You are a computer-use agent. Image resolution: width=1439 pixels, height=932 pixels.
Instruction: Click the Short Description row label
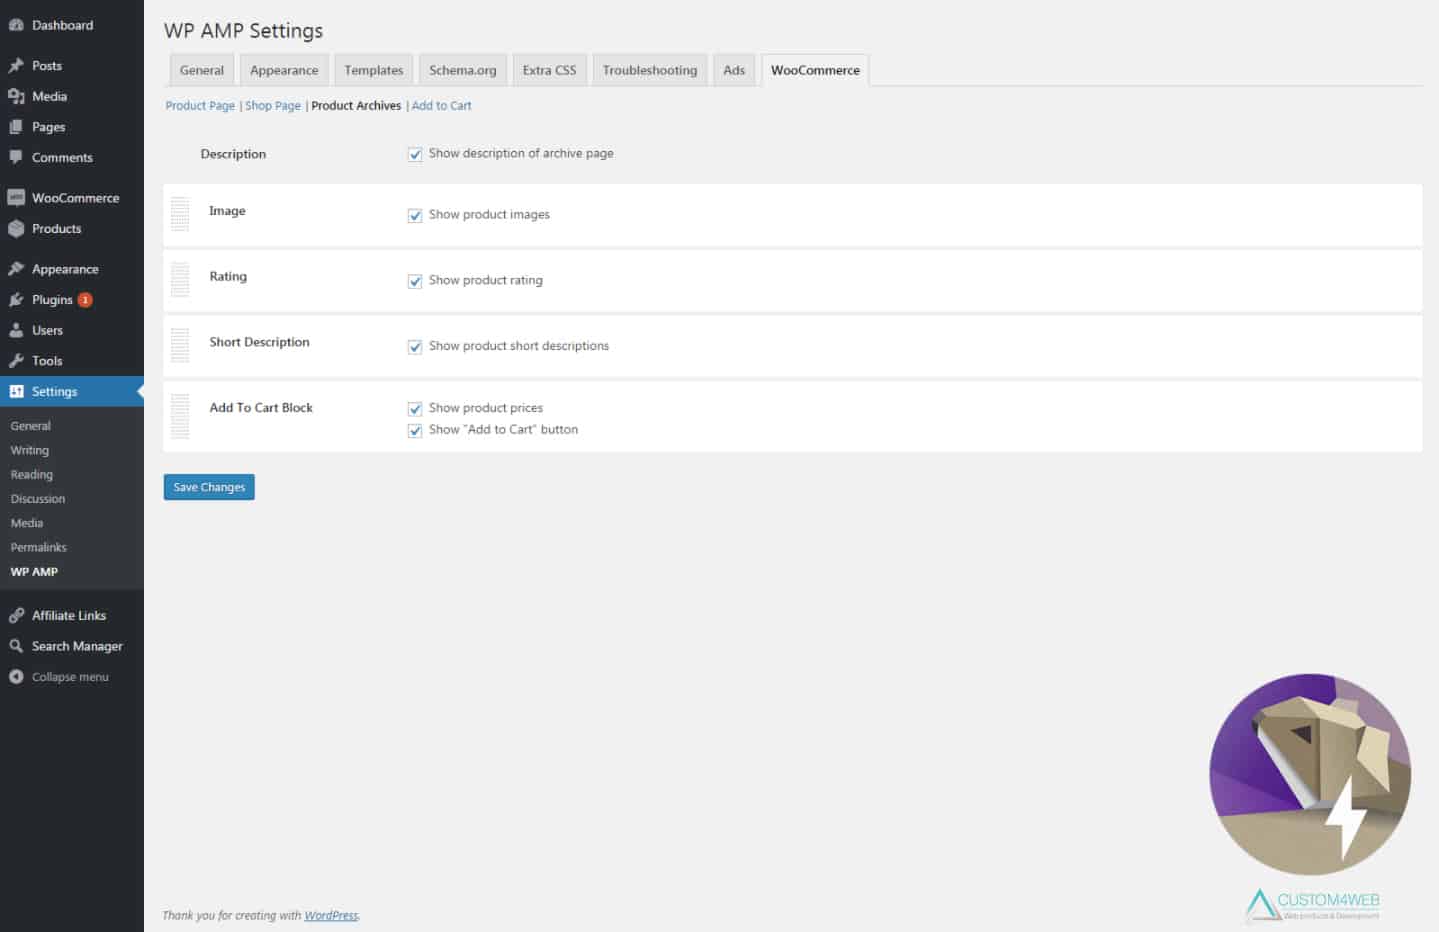pyautogui.click(x=259, y=342)
